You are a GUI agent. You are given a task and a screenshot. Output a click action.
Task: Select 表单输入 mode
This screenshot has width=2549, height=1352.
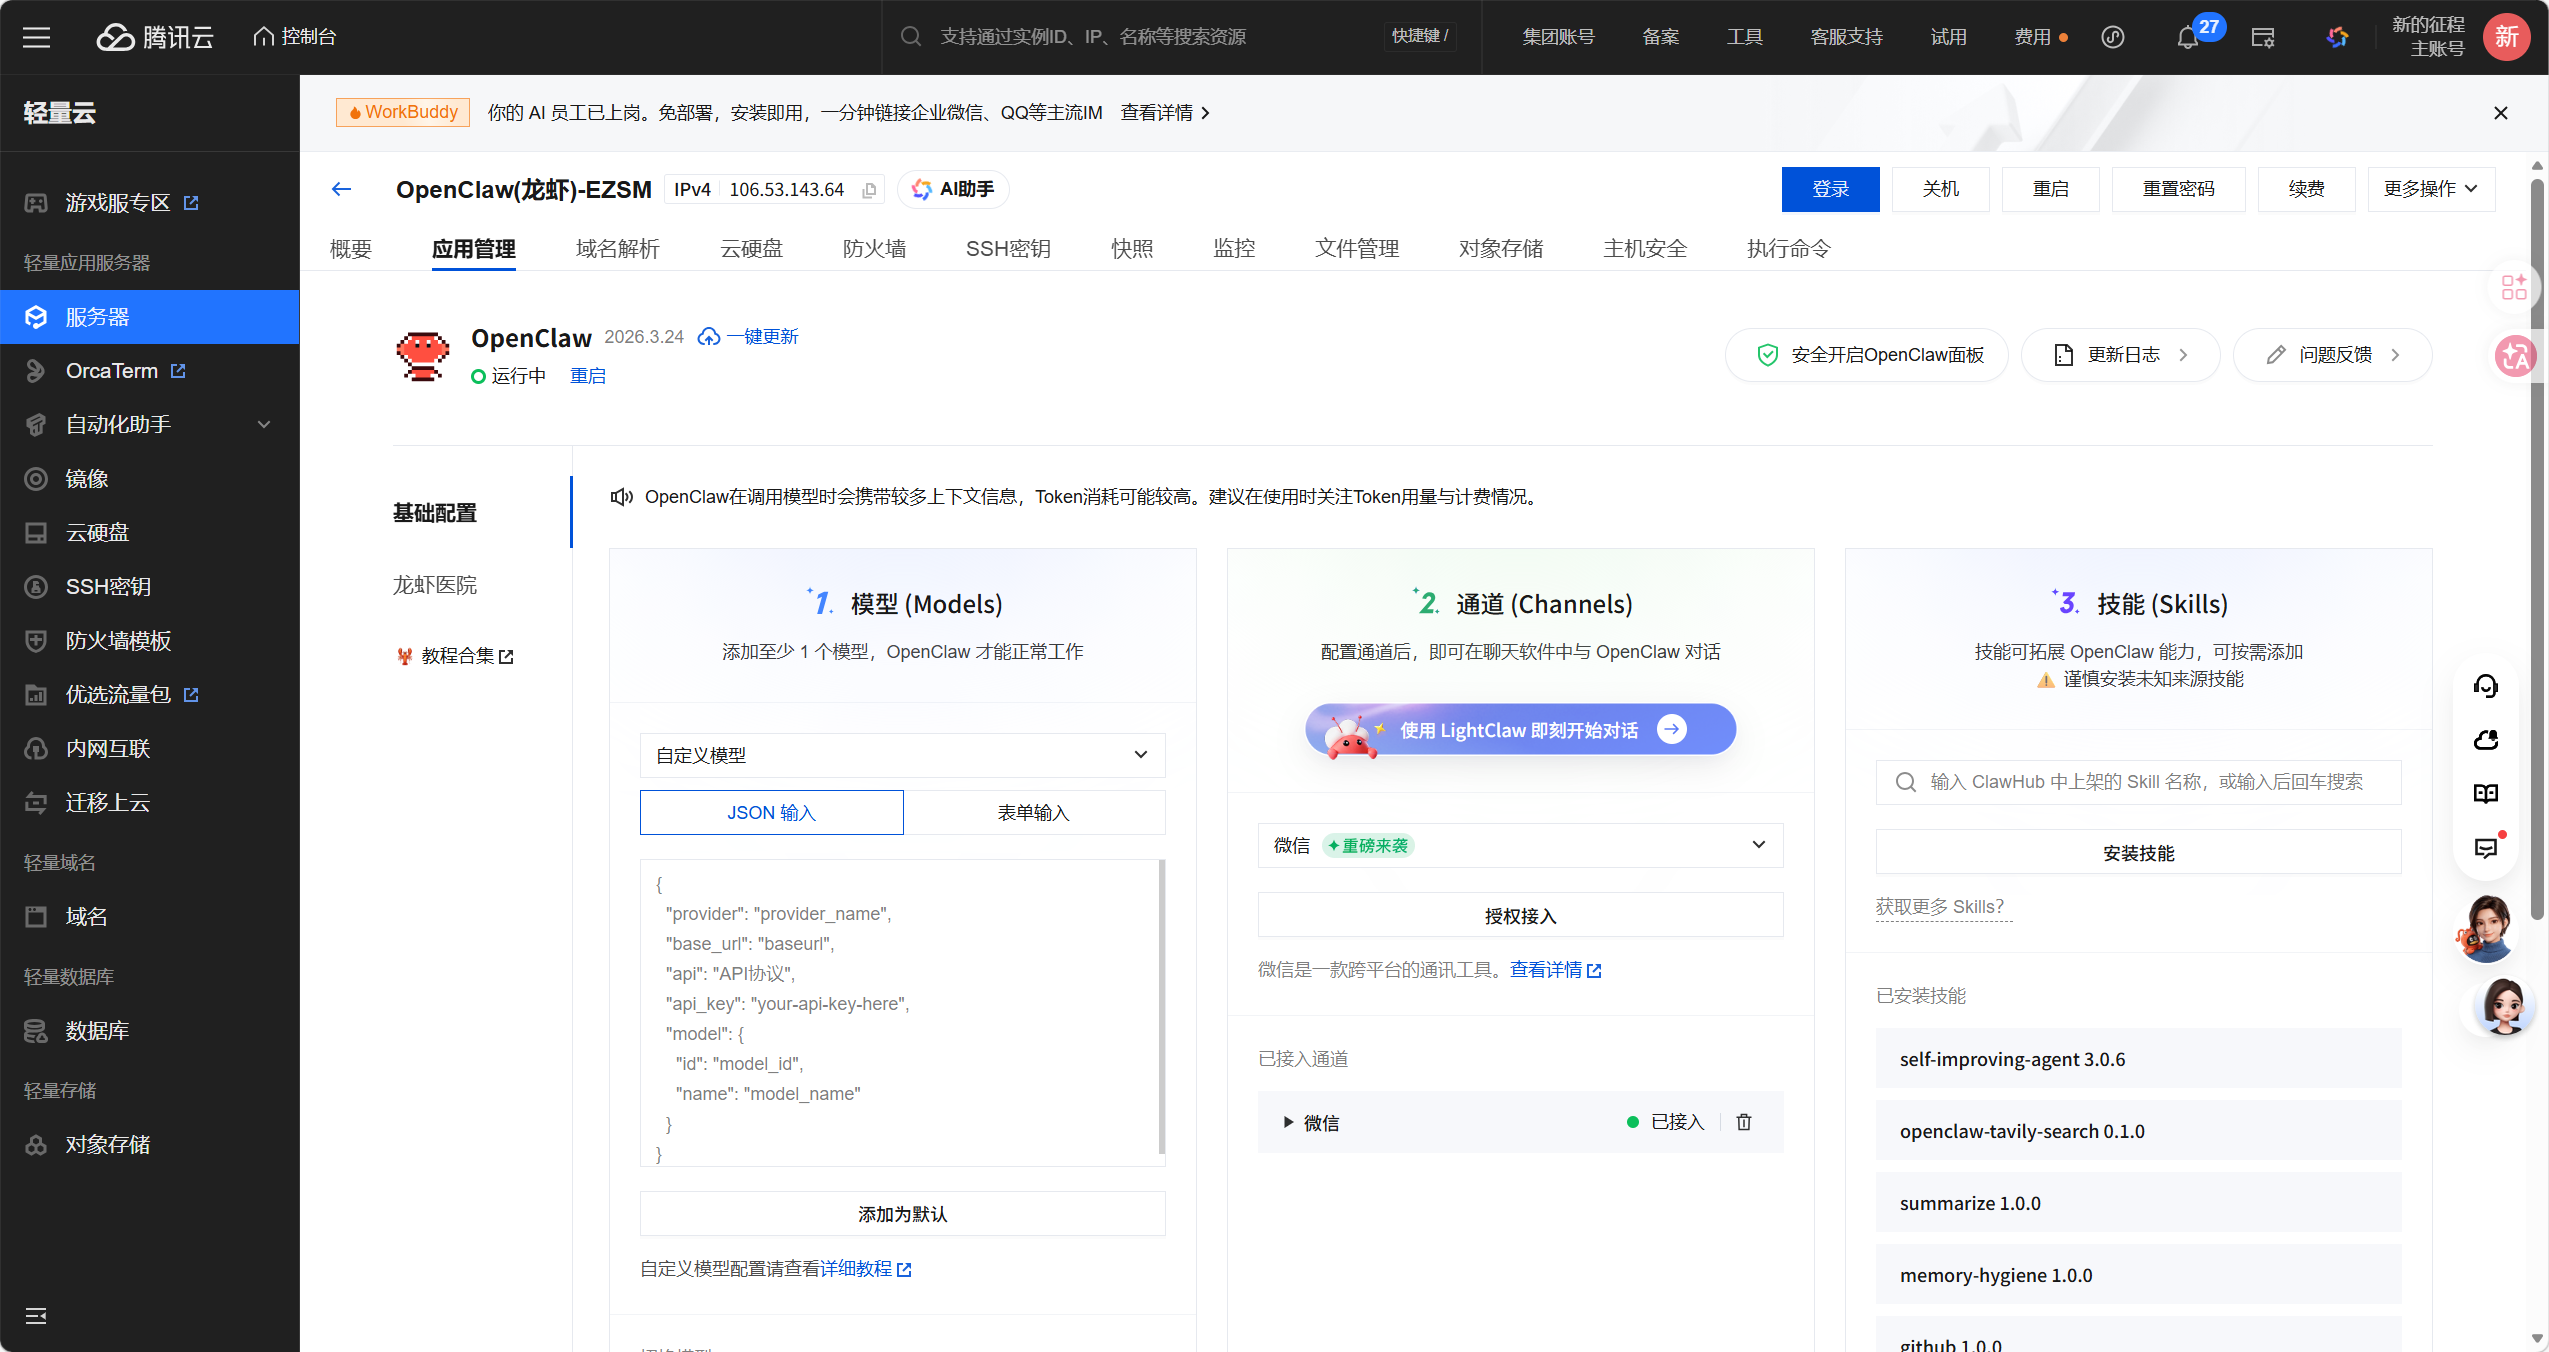click(x=1034, y=813)
